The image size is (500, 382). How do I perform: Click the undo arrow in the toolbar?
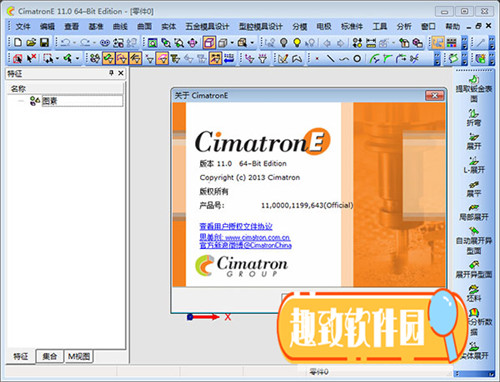[66, 42]
